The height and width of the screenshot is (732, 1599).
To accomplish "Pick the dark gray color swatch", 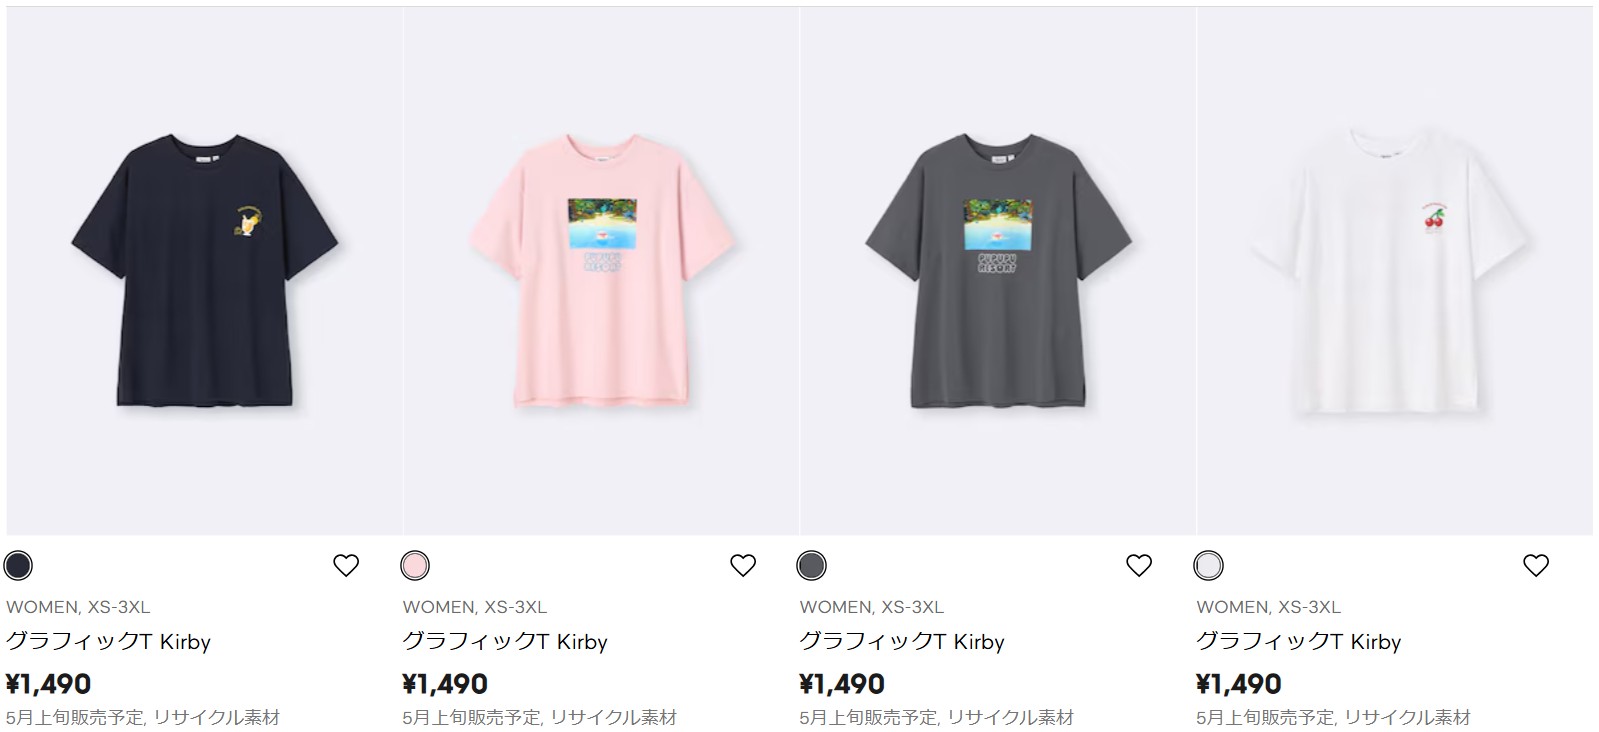I will point(811,566).
